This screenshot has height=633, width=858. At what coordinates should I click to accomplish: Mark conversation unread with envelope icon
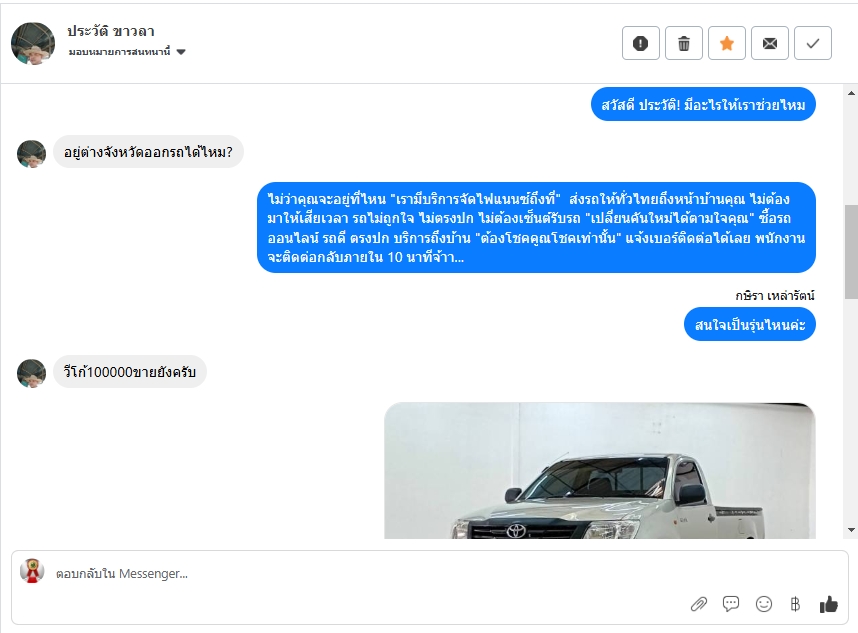[x=770, y=43]
